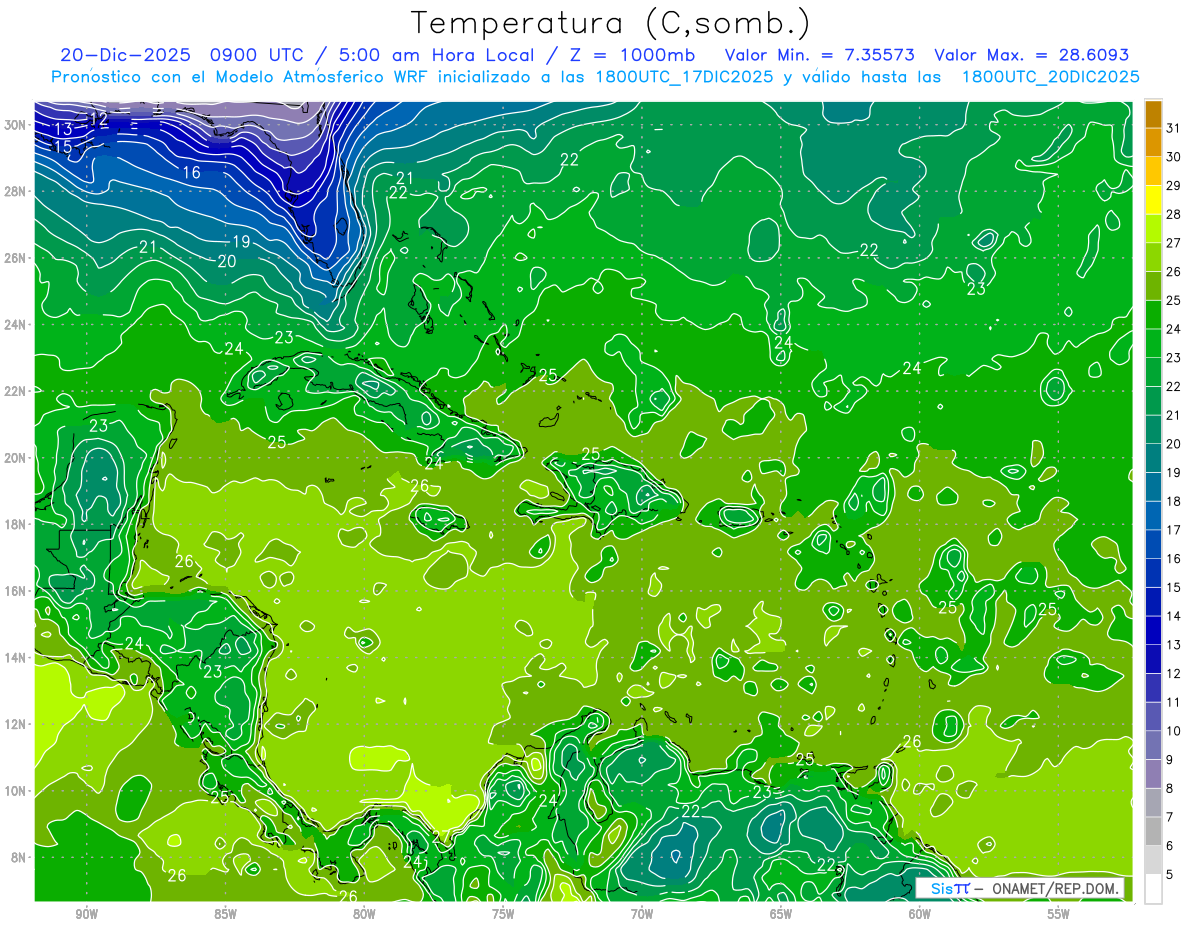Click the "30N" latitude axis label

click(16, 125)
